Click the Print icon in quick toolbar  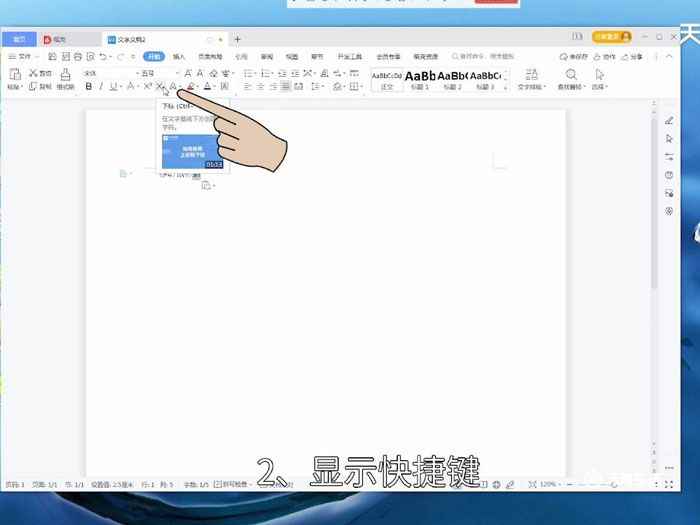coord(78,56)
